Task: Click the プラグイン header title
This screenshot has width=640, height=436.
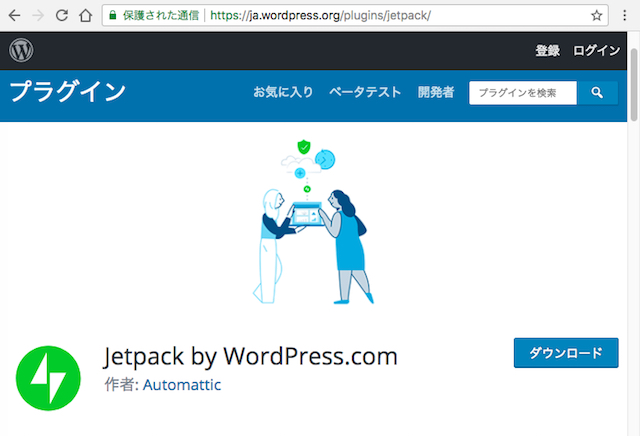Action: [68, 93]
